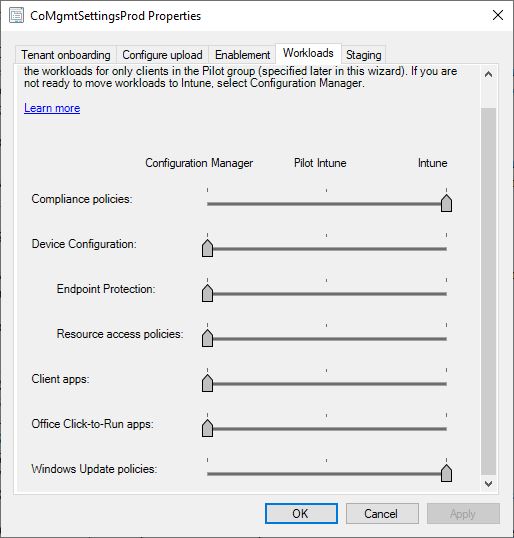The image size is (514, 538).
Task: Click the Learn more link
Action: point(52,108)
